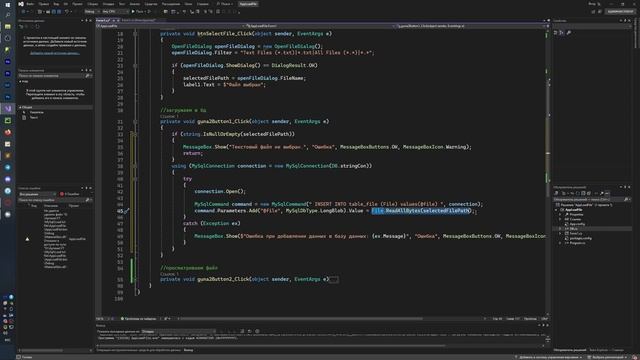Click the Undo toolbar icon
640x360 pixels.
(67, 11)
